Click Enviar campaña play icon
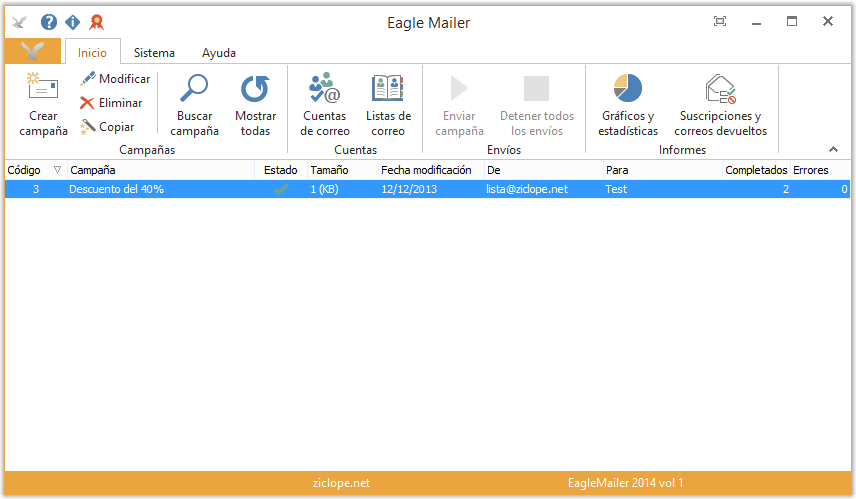 point(459,88)
